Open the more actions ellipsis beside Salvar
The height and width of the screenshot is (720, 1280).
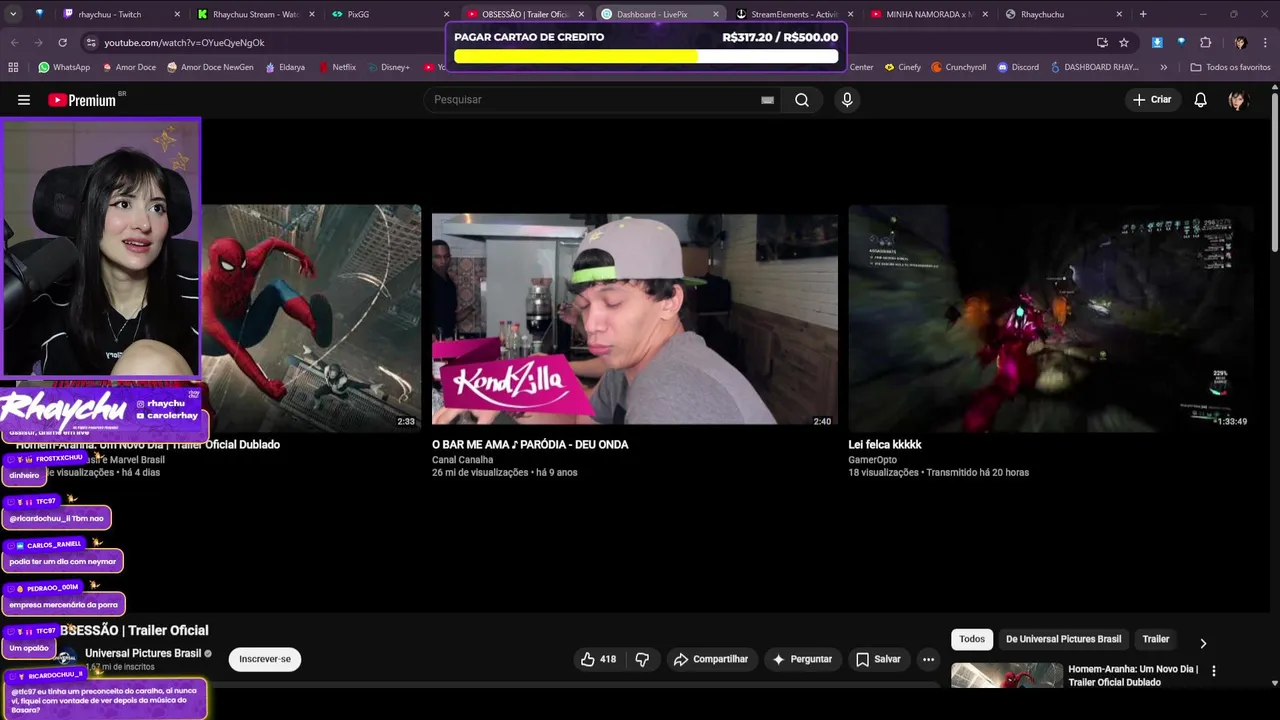click(928, 659)
